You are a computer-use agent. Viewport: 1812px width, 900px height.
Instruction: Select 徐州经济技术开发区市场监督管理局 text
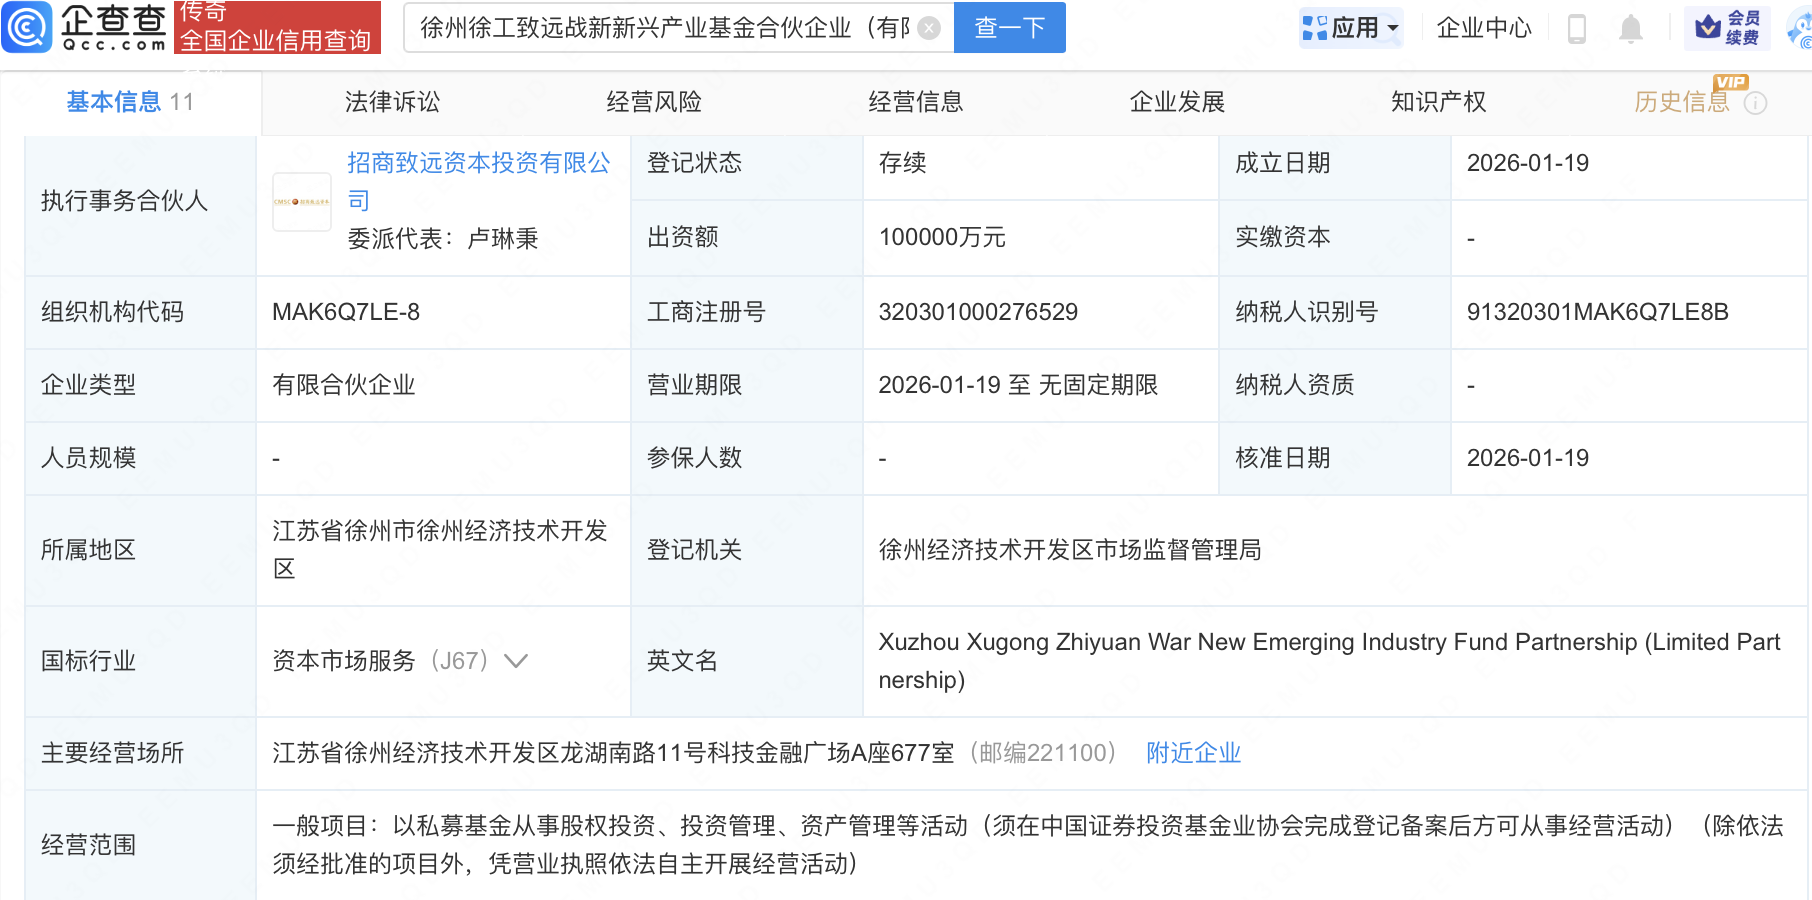(x=1070, y=550)
